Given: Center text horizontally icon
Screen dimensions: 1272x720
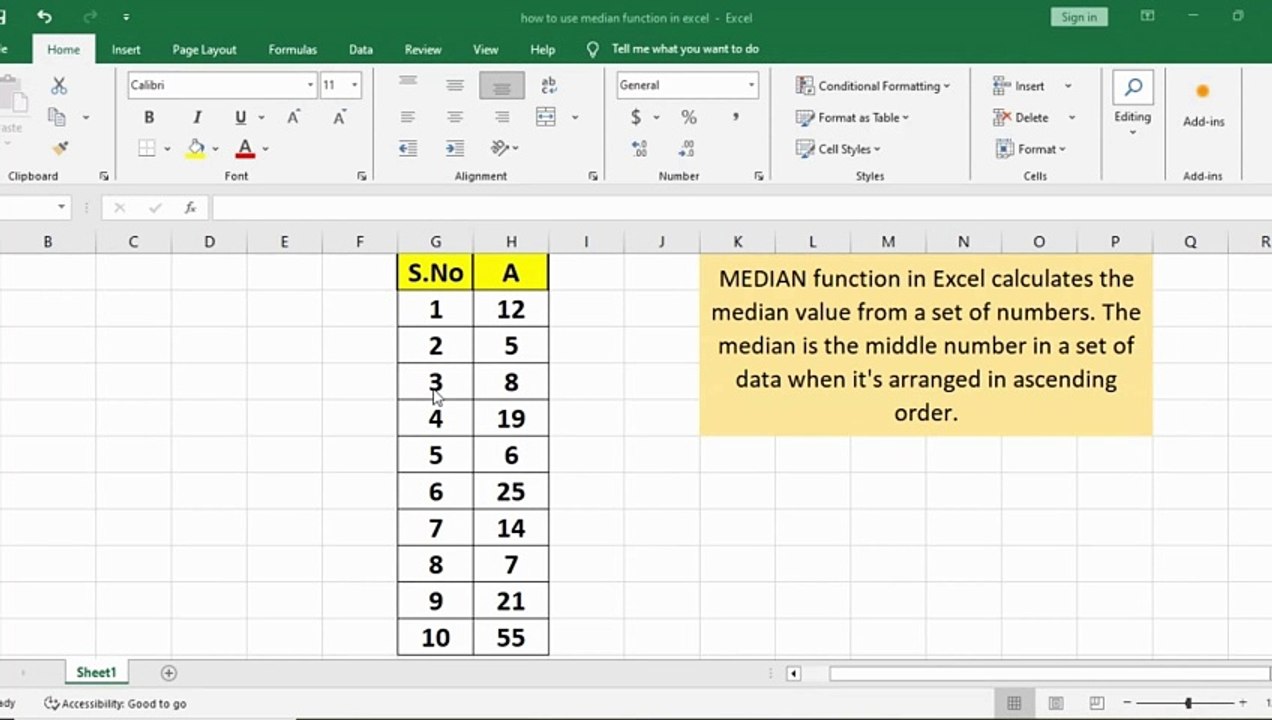Looking at the screenshot, I should coord(455,117).
